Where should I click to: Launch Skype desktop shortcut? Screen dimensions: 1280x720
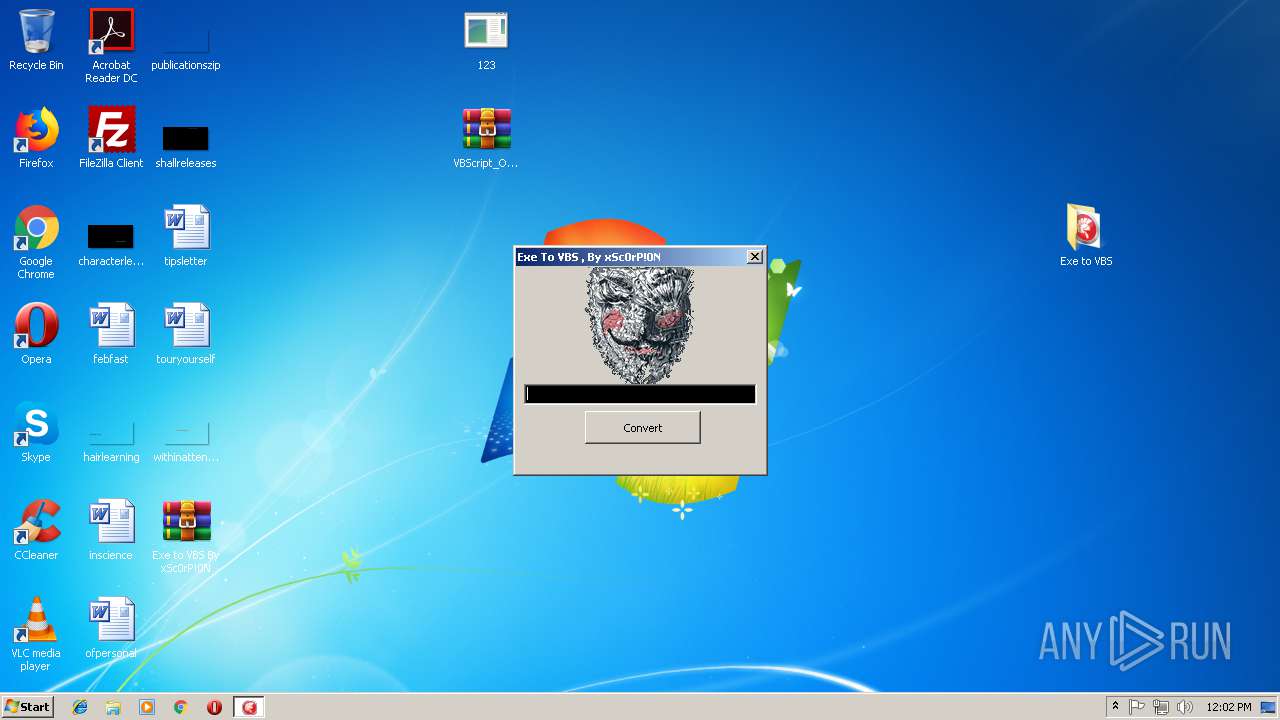[36, 432]
